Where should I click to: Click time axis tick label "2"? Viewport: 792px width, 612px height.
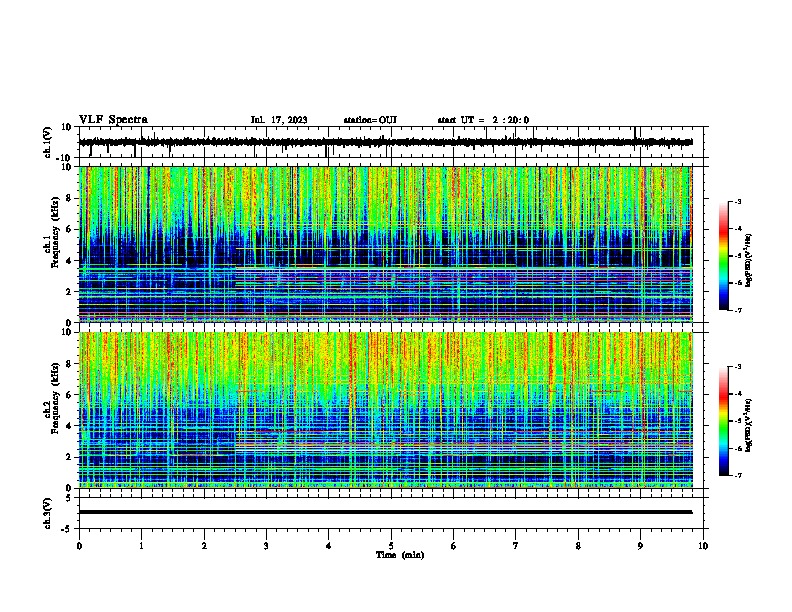pos(204,546)
